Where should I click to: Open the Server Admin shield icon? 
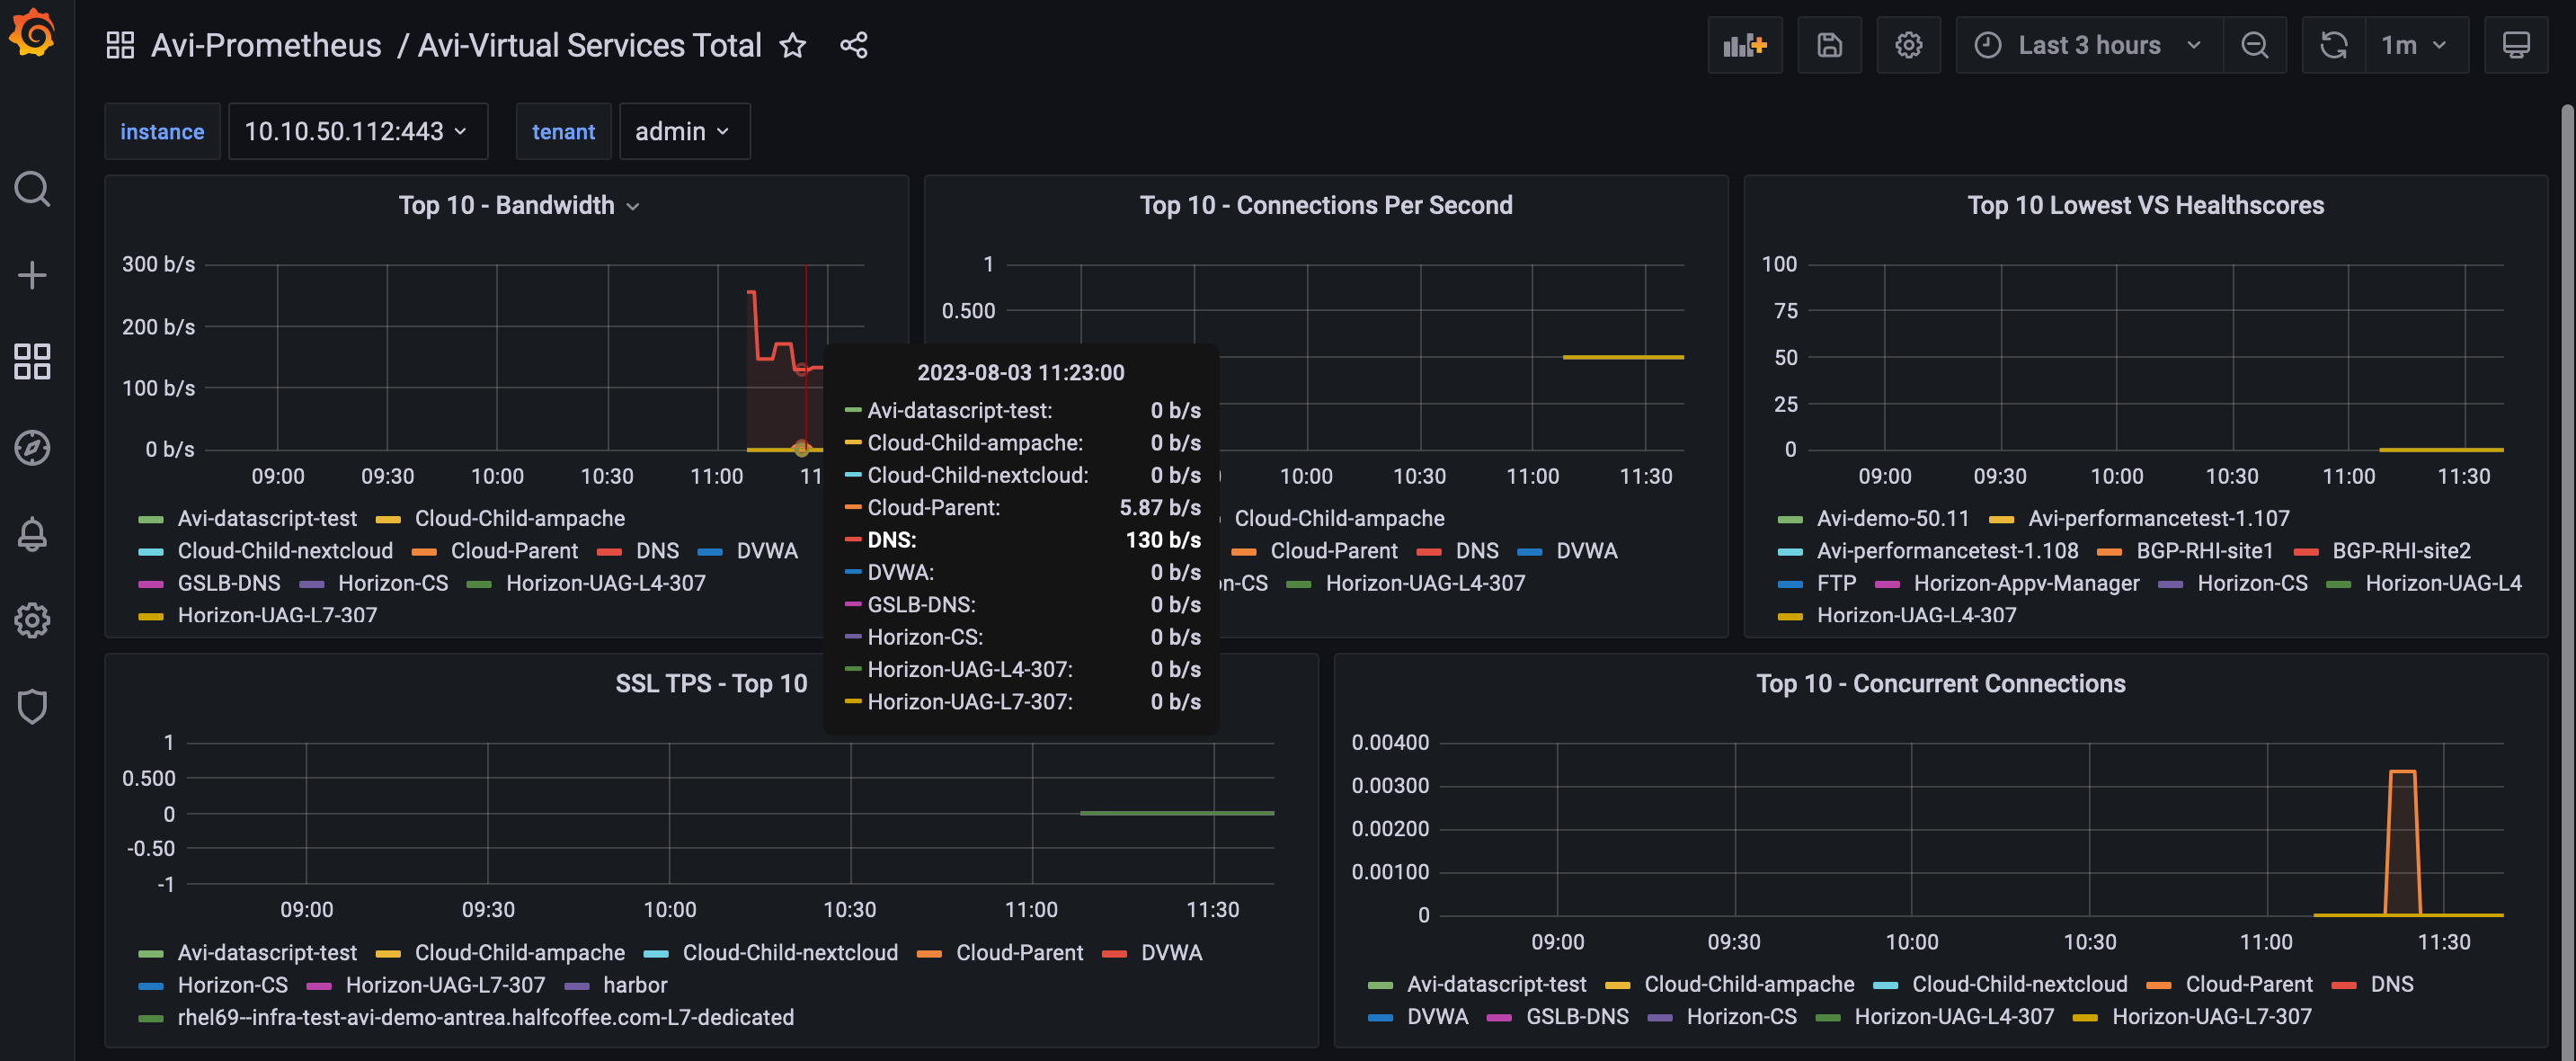point(32,706)
